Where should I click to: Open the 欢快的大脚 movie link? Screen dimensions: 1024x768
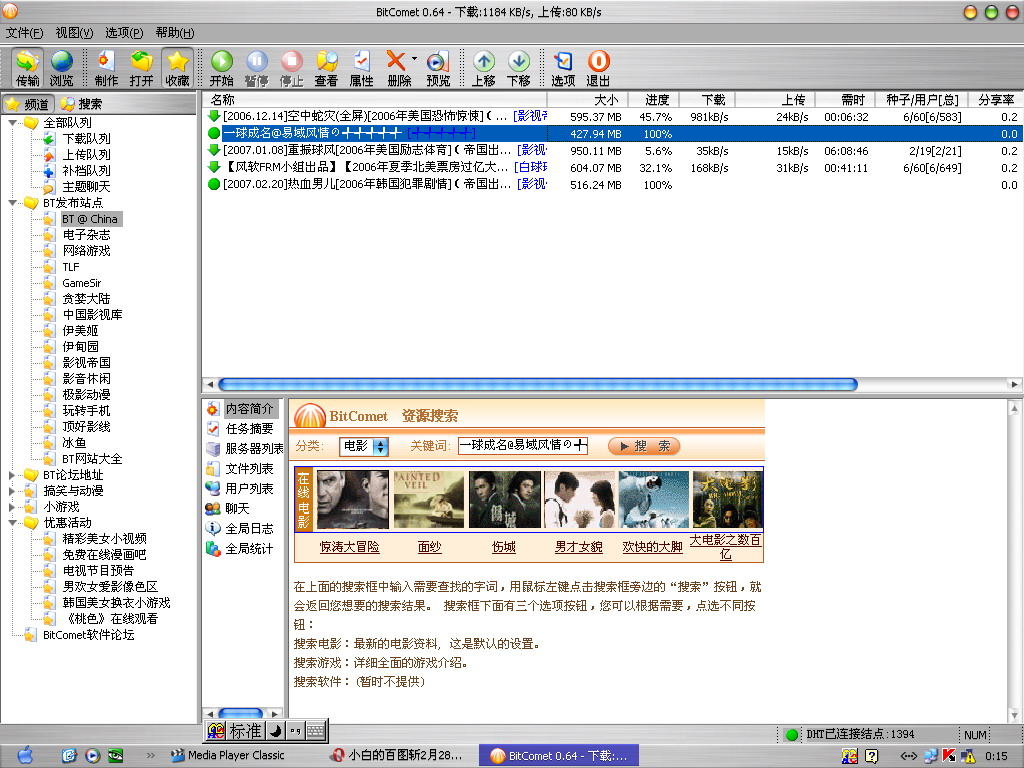pos(652,547)
